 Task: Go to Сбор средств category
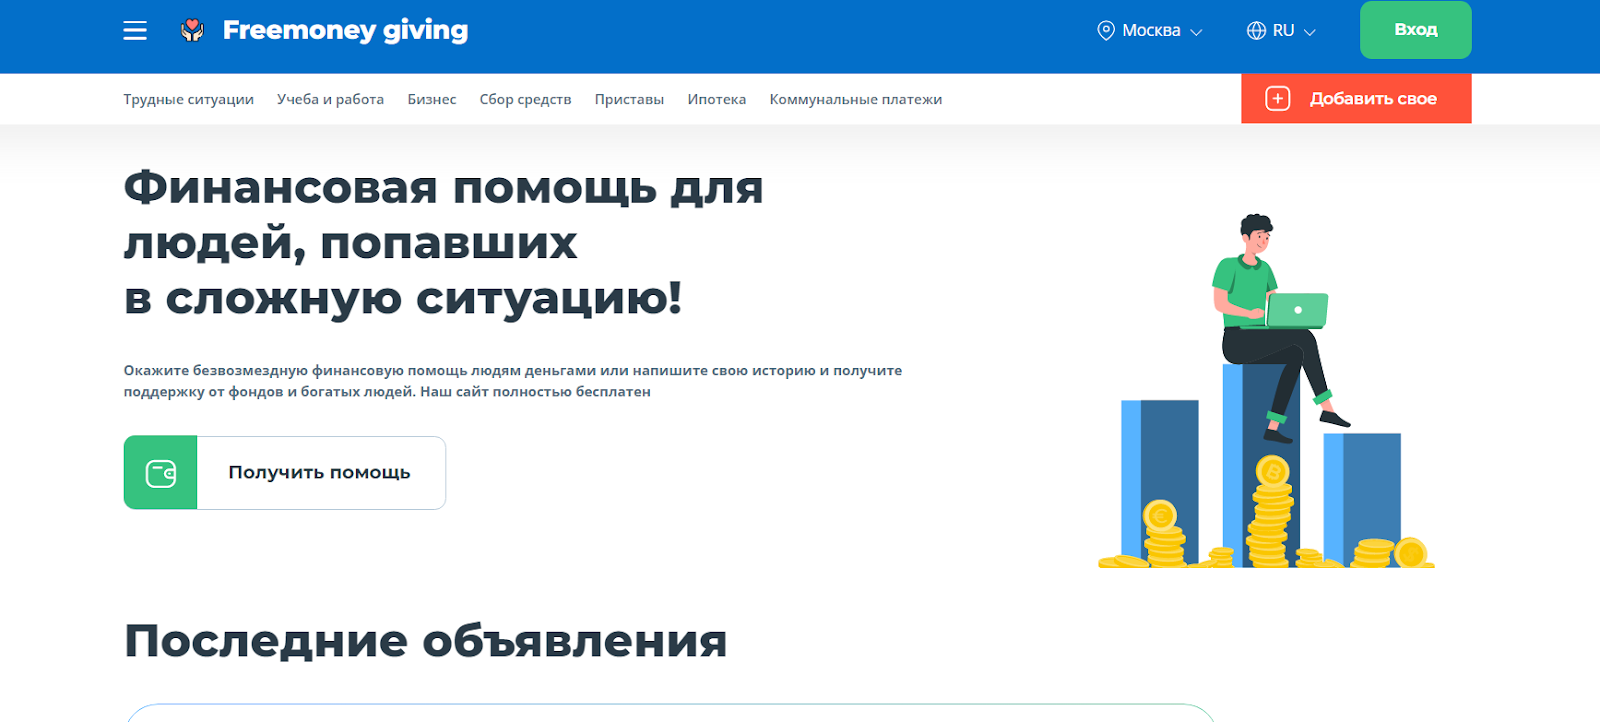[525, 99]
